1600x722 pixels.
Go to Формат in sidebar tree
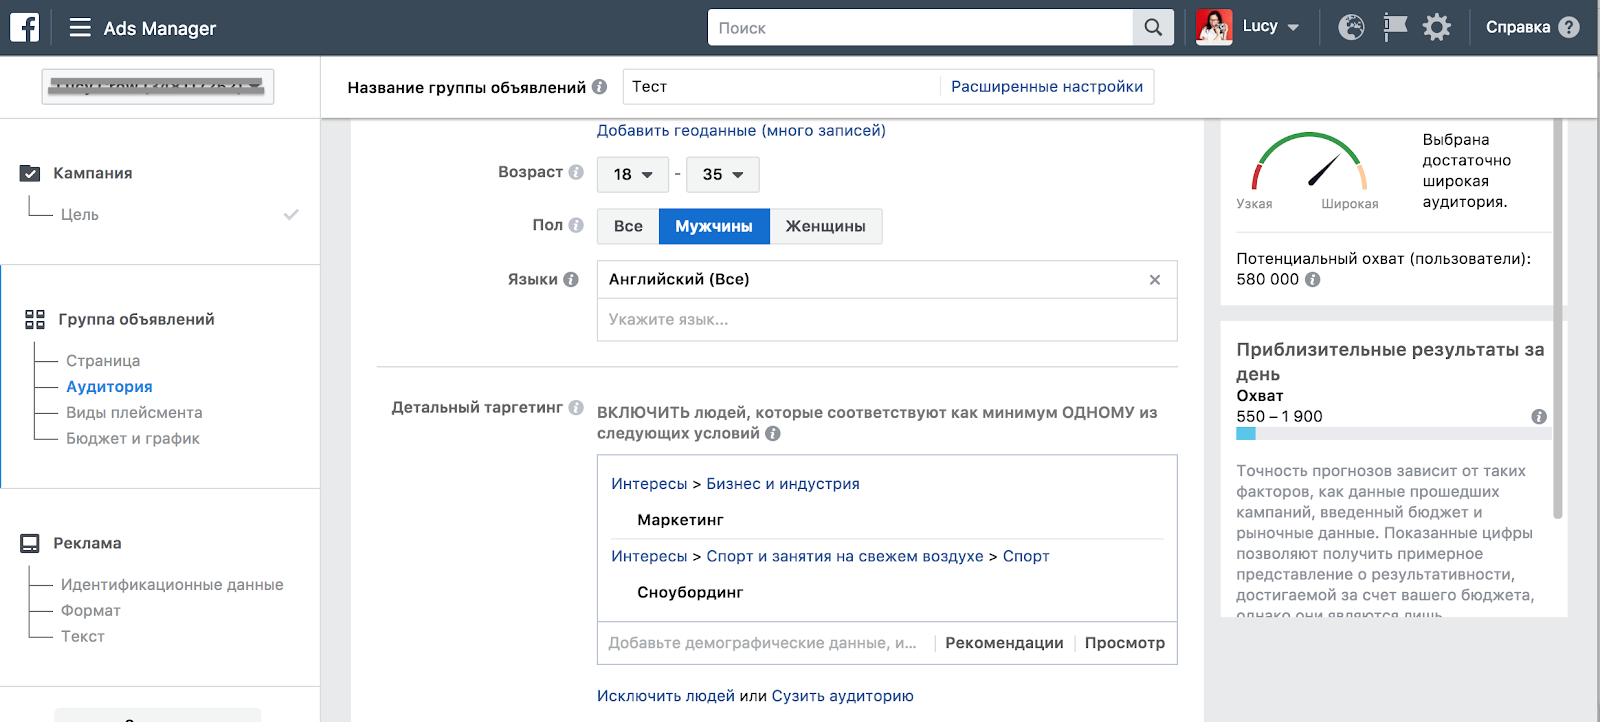[x=90, y=610]
